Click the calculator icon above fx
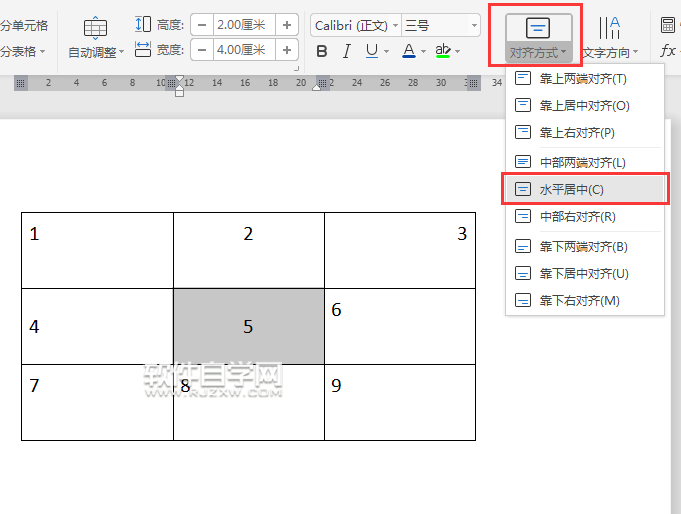The width and height of the screenshot is (681, 514). point(668,25)
